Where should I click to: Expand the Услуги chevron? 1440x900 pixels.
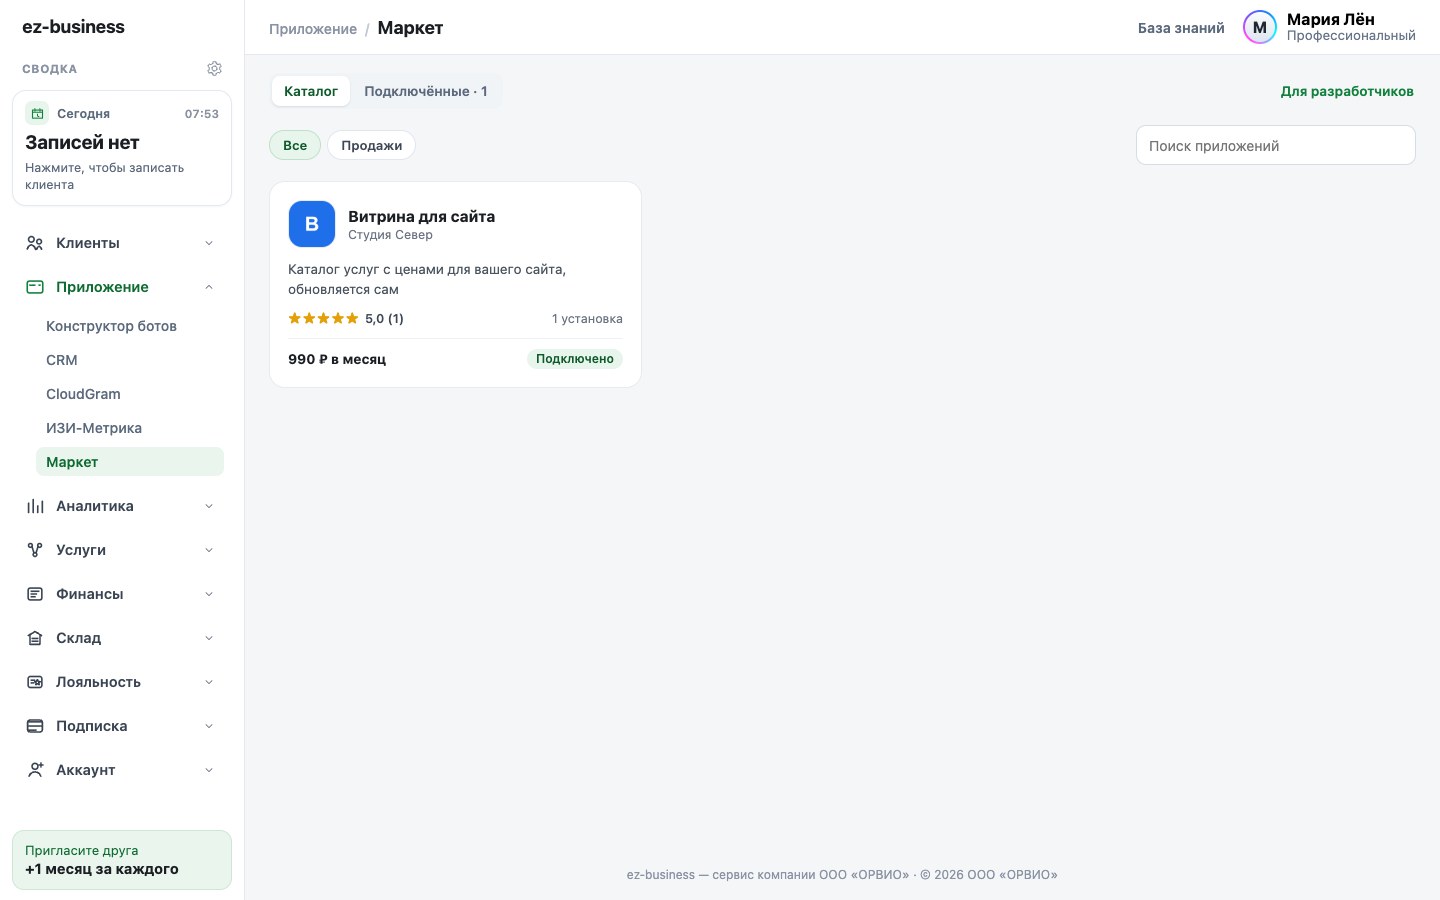[209, 550]
